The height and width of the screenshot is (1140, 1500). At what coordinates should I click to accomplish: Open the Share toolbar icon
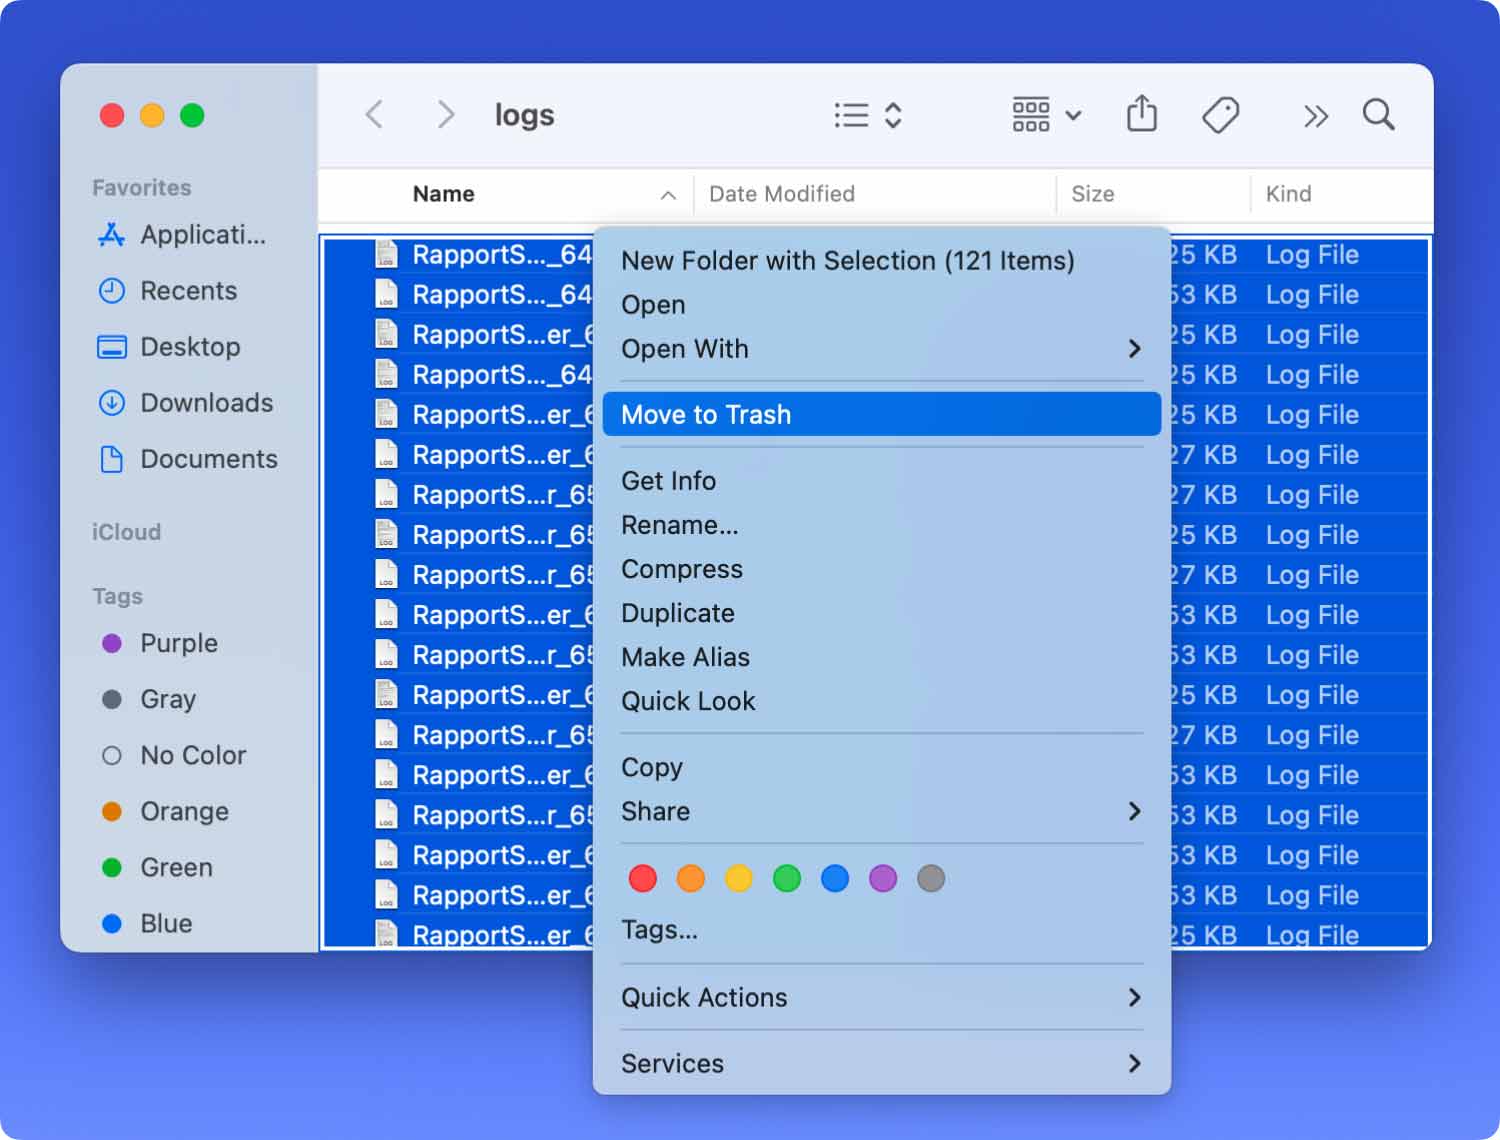(x=1141, y=114)
